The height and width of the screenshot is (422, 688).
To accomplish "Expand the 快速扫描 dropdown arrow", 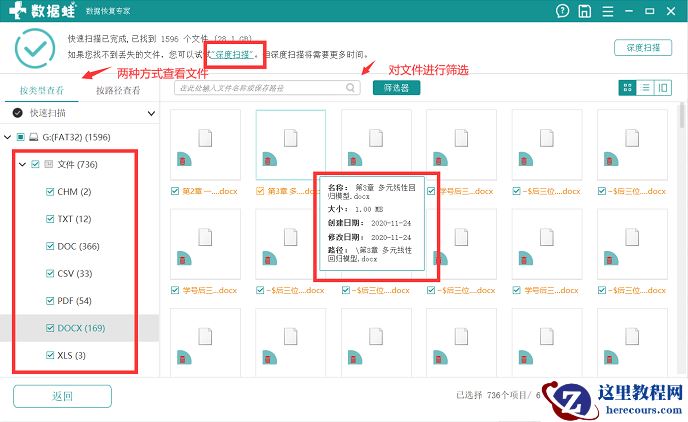I will coord(151,113).
